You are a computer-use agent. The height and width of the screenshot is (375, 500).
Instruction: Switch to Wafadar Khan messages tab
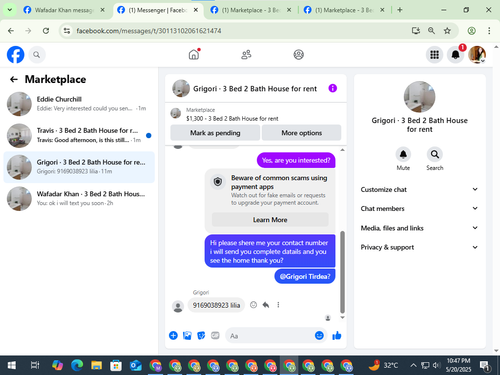(63, 10)
